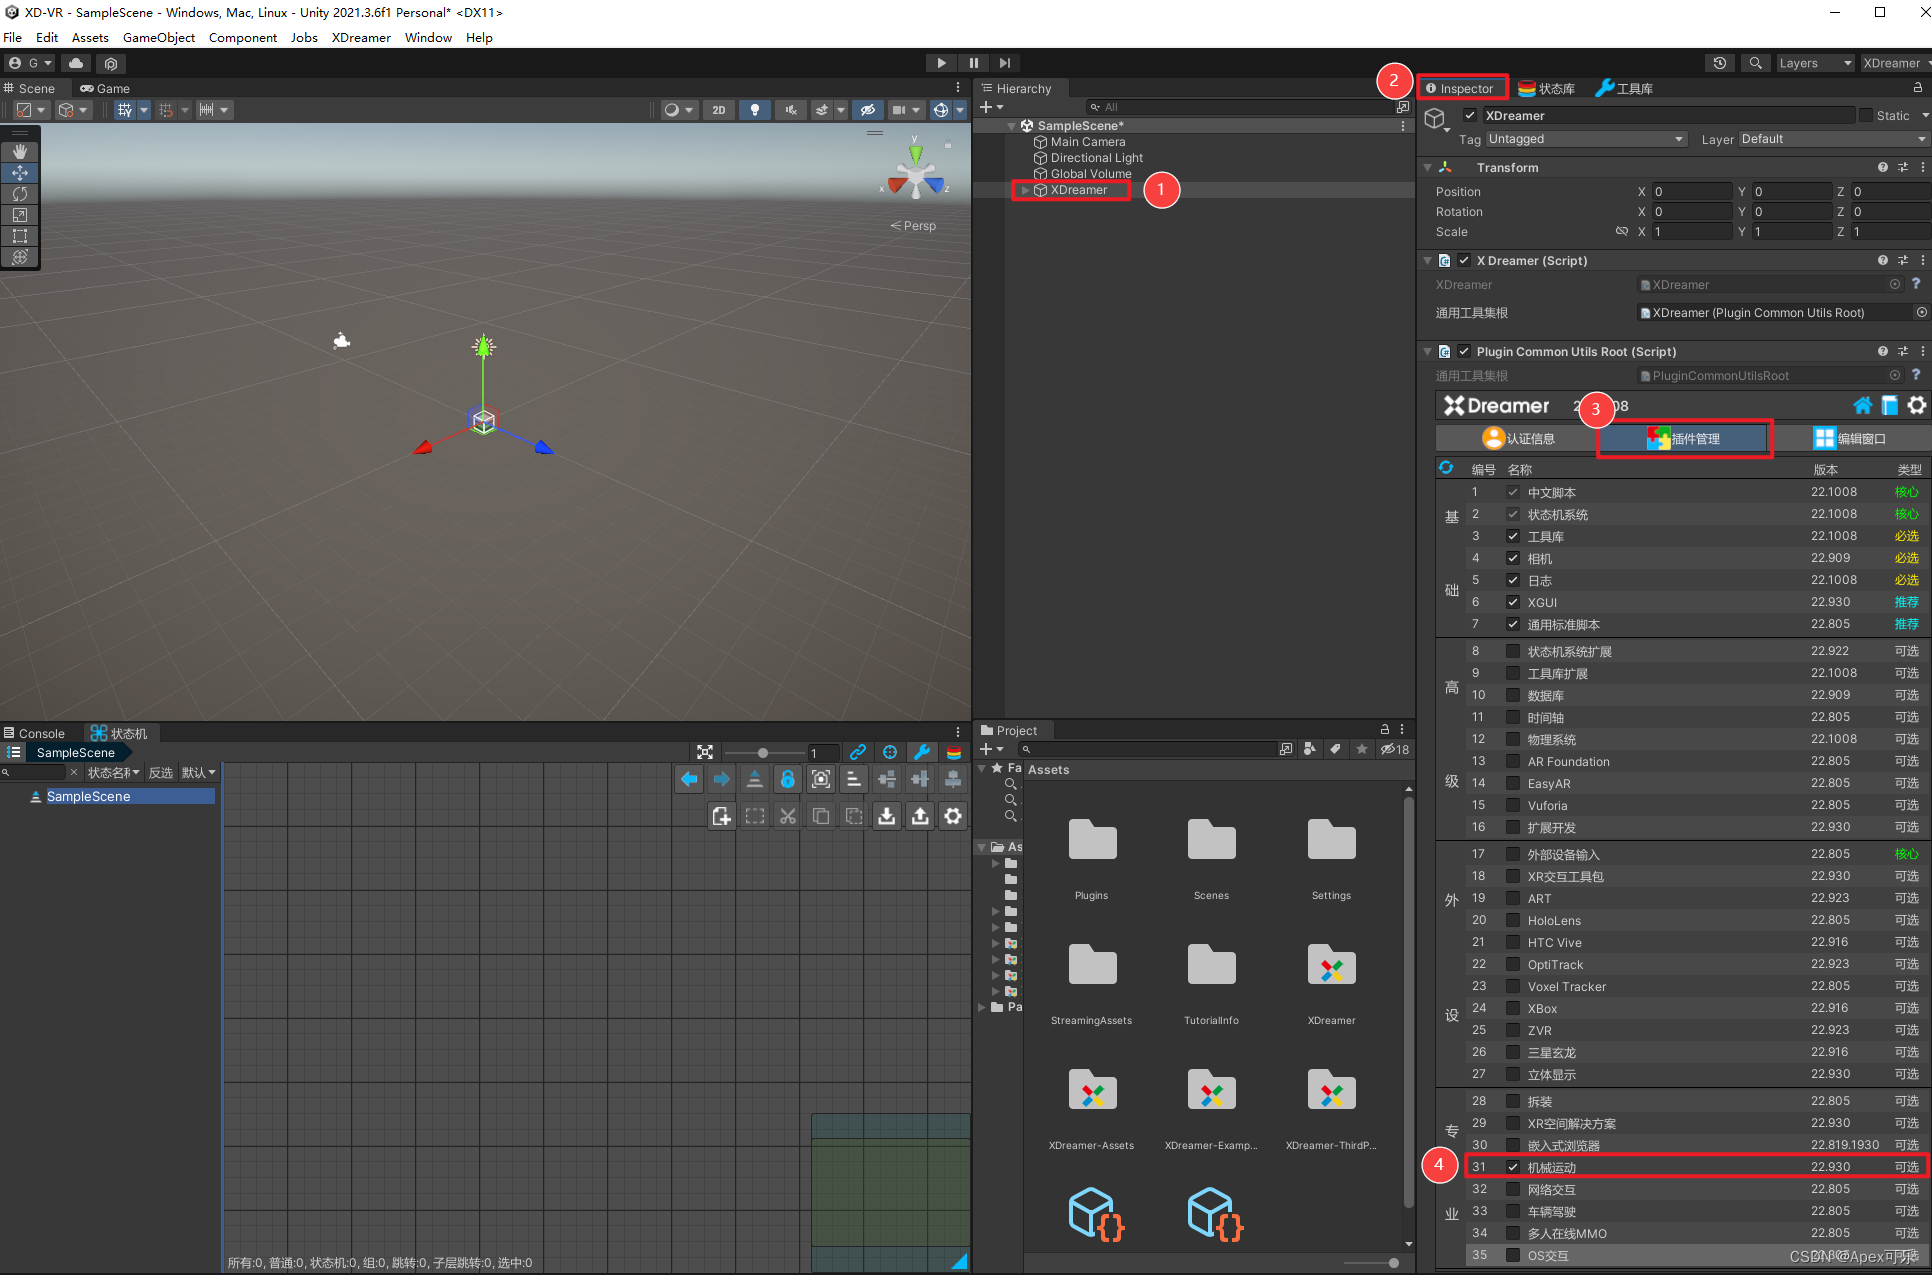The image size is (1932, 1275).
Task: Click the state machine lock icon
Action: (788, 779)
